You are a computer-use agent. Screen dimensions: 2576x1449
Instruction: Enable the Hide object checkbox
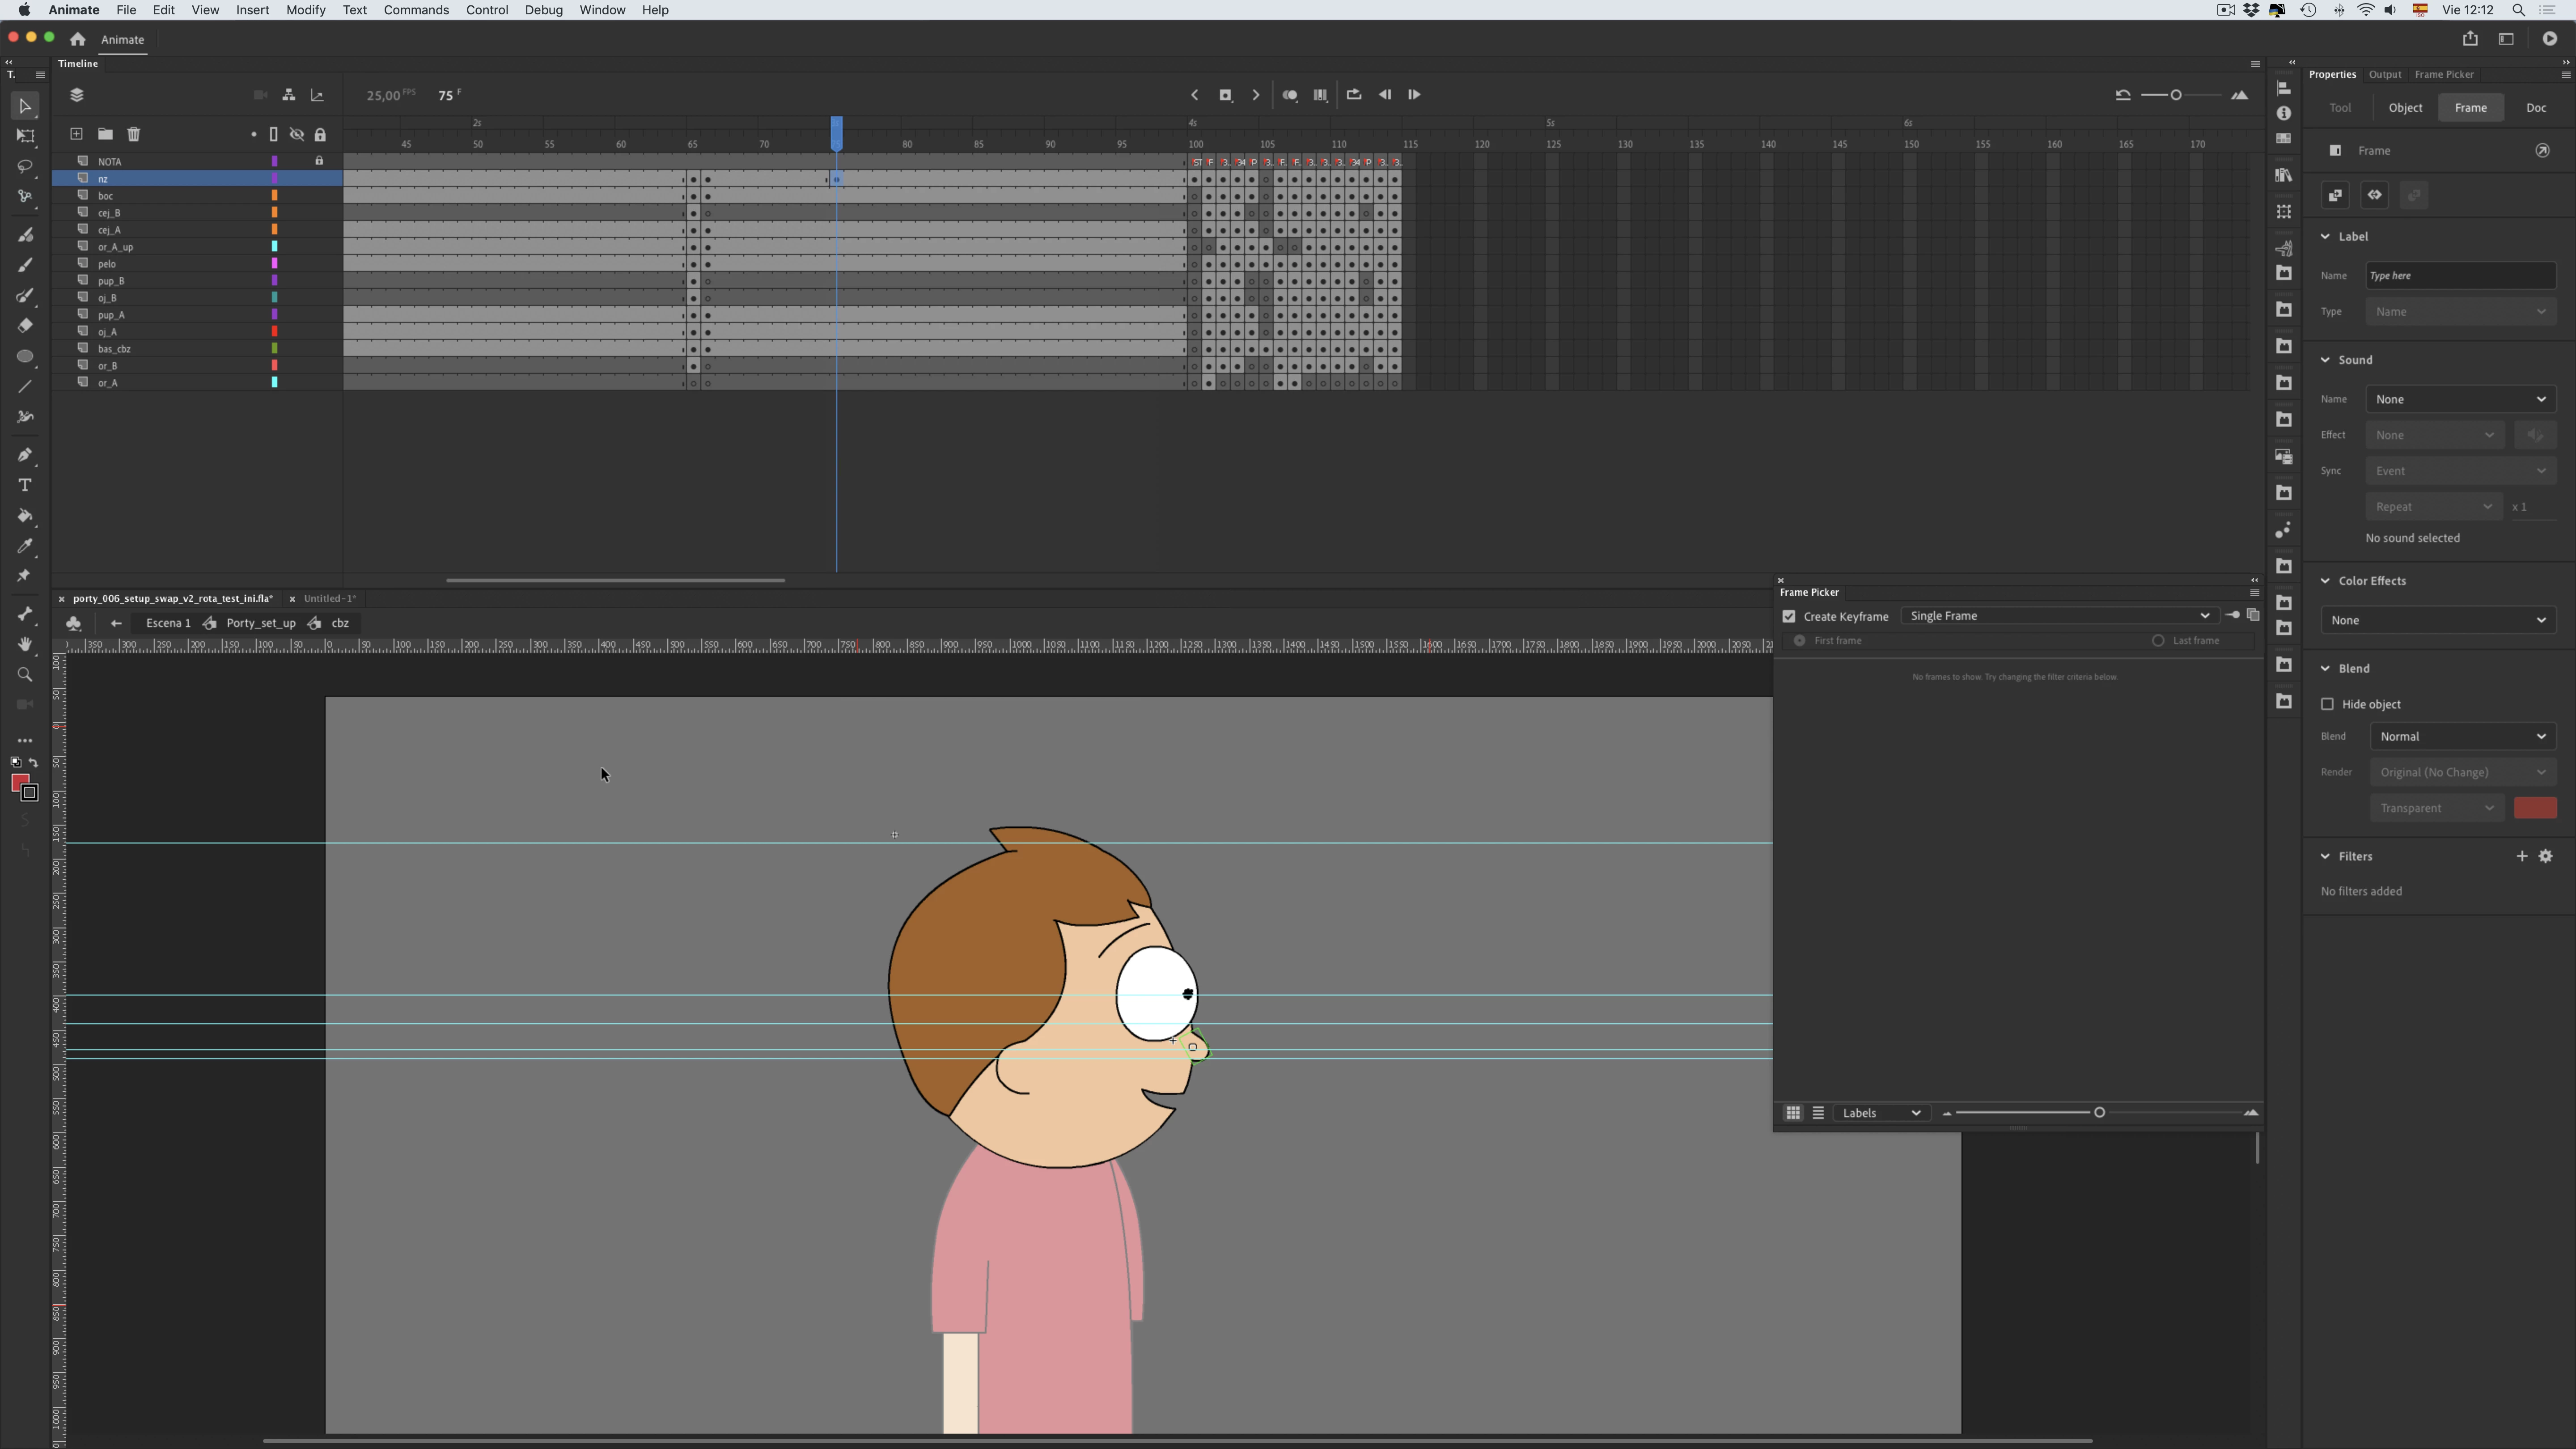pos(2327,705)
